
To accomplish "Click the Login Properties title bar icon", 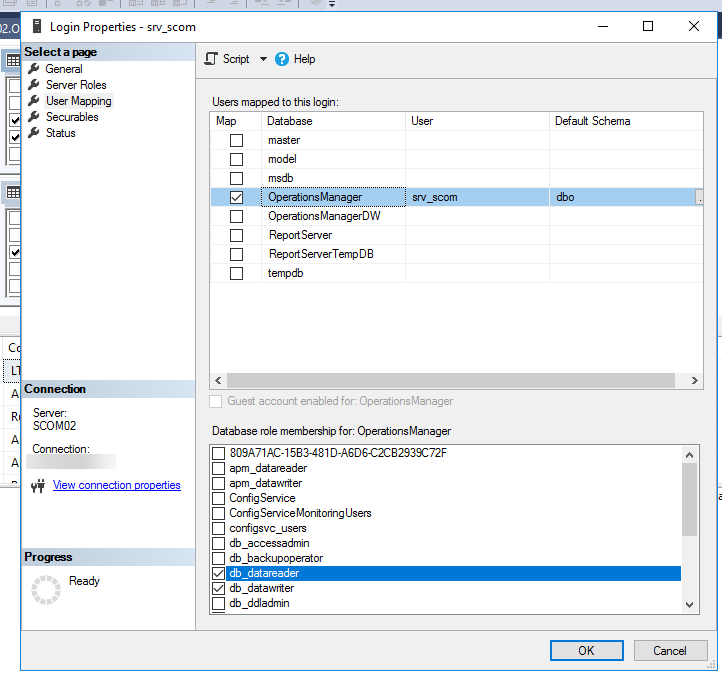I will [37, 26].
